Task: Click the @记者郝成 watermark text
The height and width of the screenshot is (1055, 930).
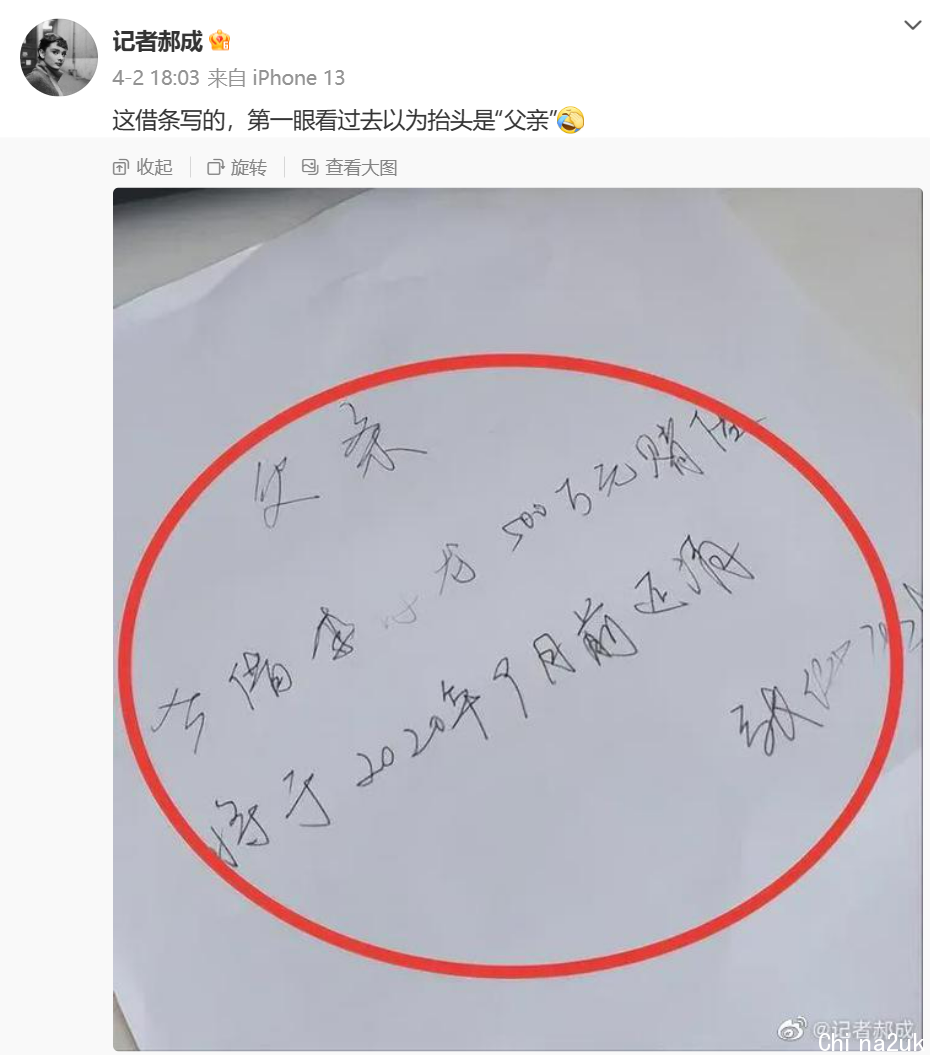Action: (863, 1029)
